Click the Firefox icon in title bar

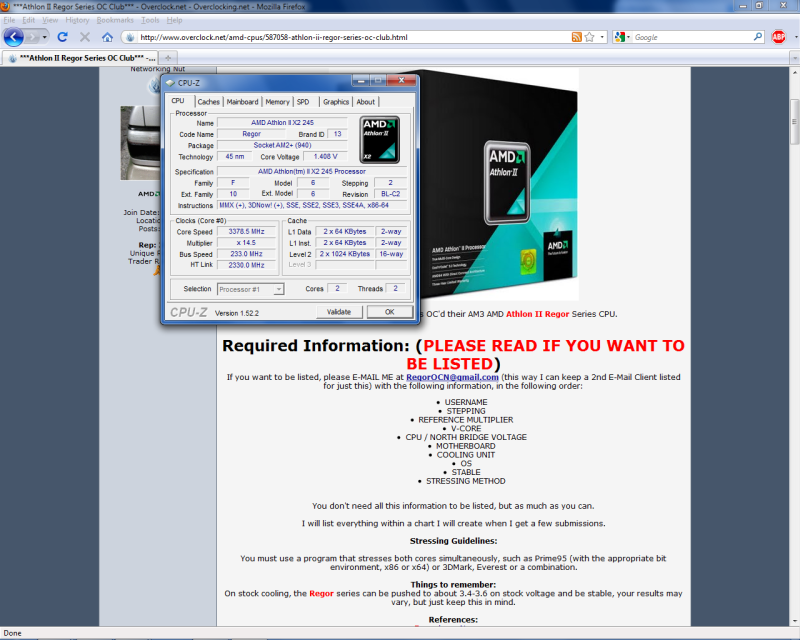point(5,6)
